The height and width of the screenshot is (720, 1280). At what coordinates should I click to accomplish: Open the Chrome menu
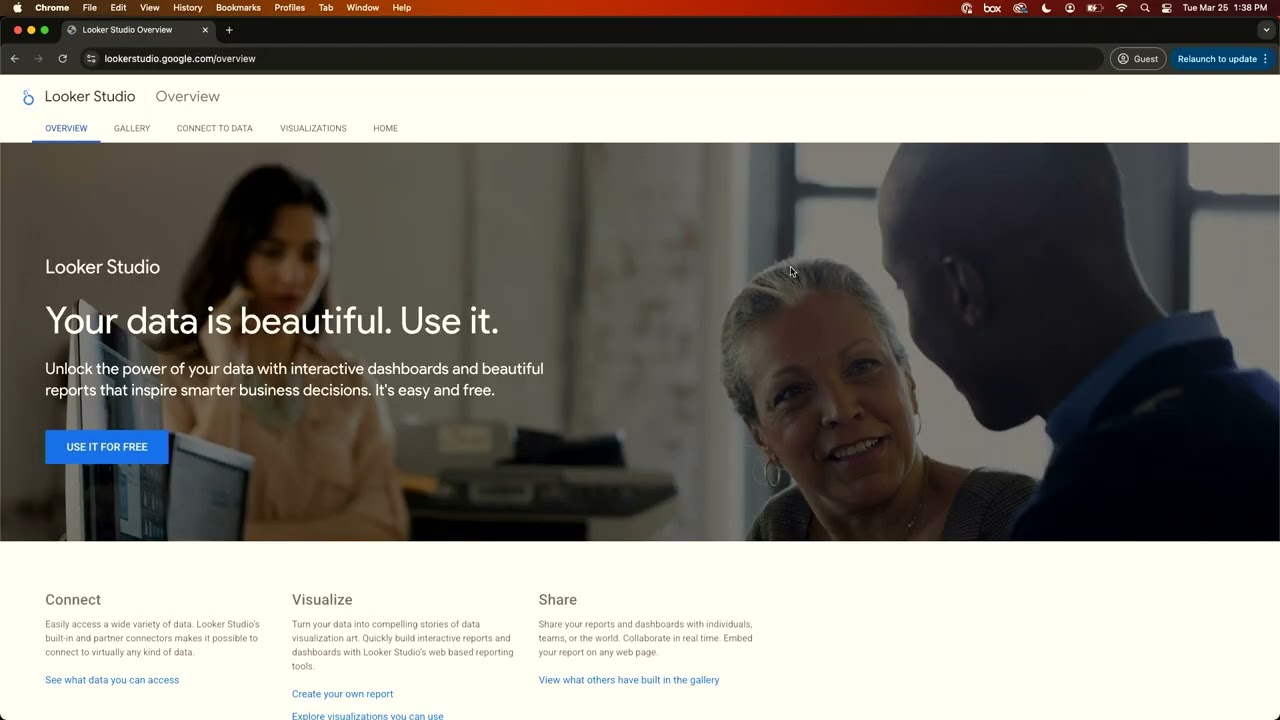pos(52,8)
